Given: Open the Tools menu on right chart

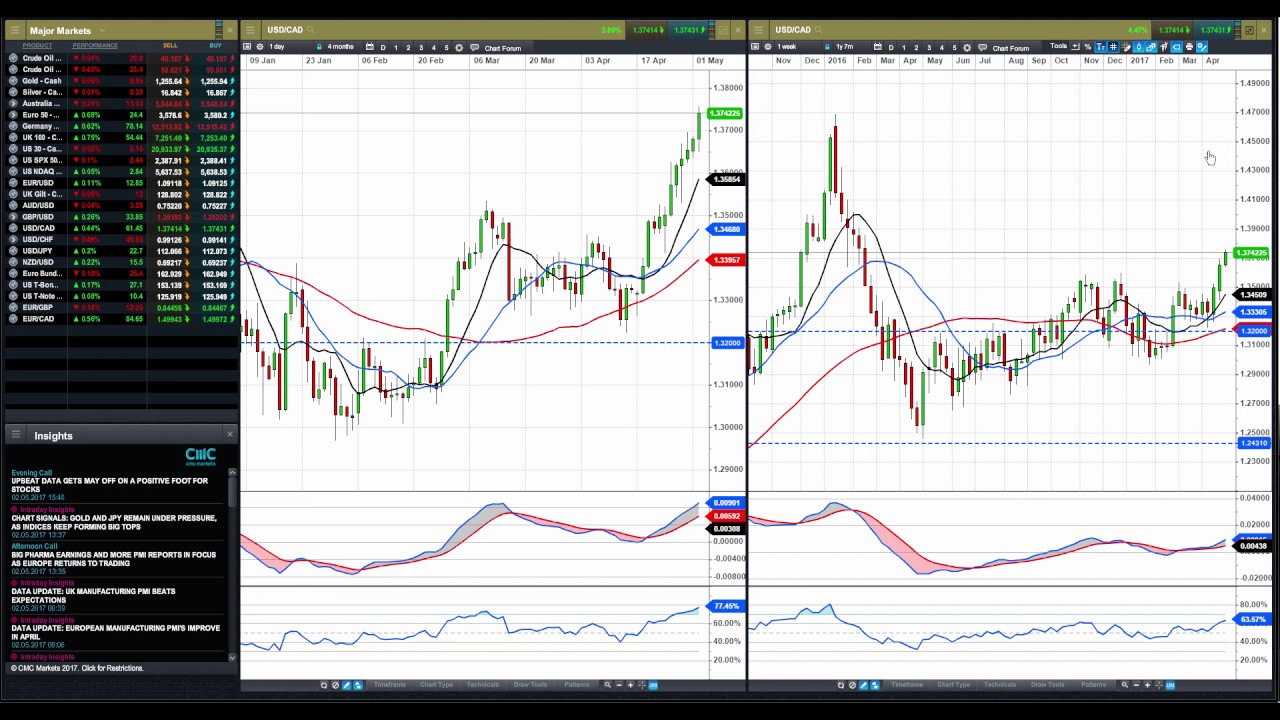Looking at the screenshot, I should (x=1058, y=47).
